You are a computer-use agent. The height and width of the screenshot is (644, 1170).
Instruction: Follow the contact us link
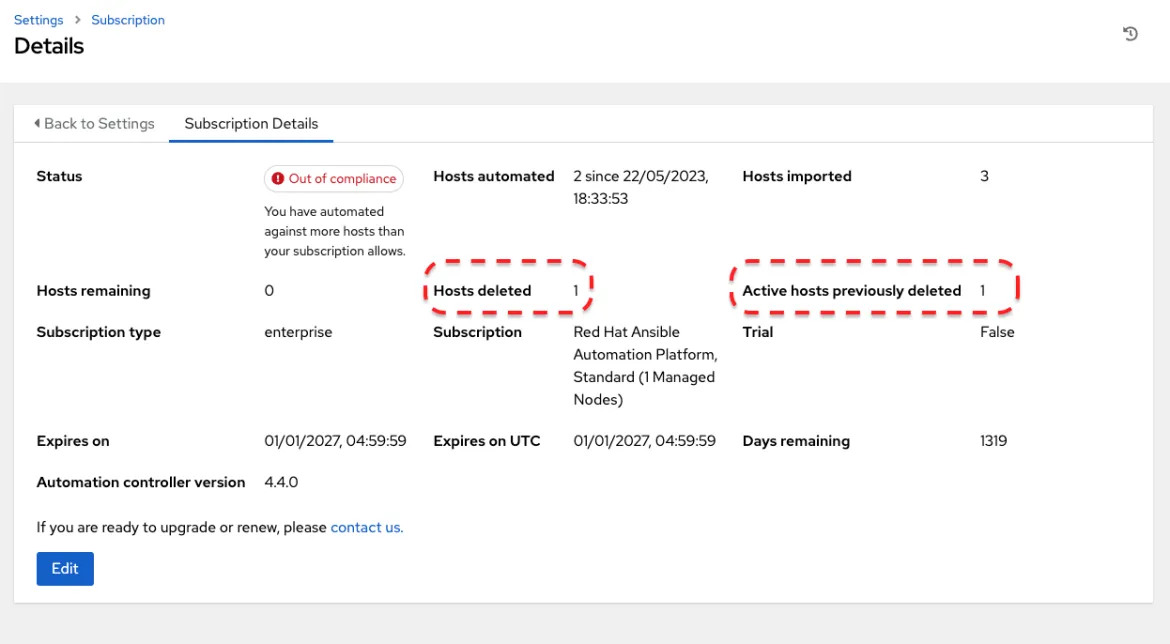coord(366,527)
